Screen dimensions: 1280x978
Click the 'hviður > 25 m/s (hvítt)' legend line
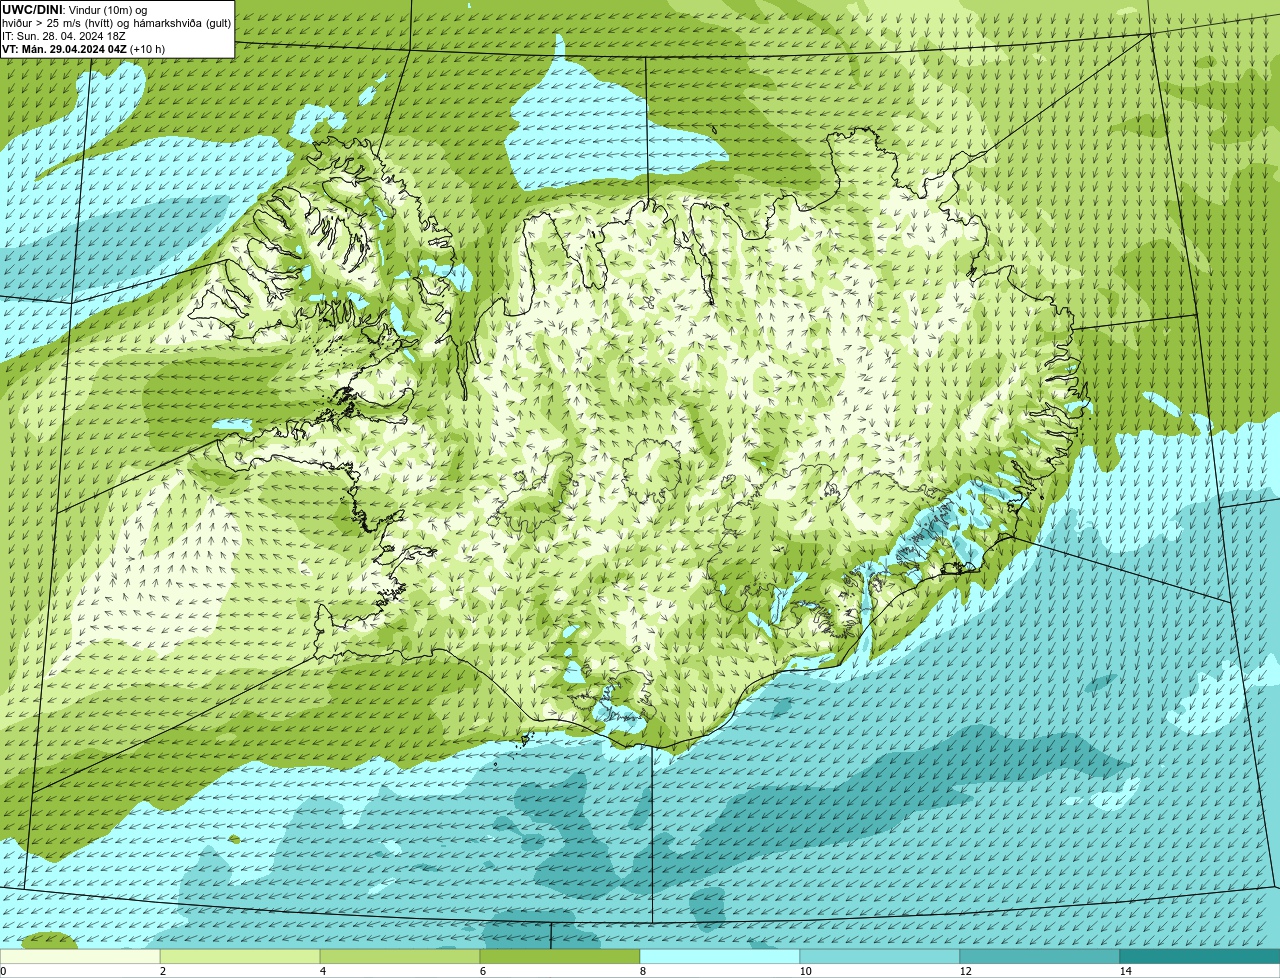[116, 23]
